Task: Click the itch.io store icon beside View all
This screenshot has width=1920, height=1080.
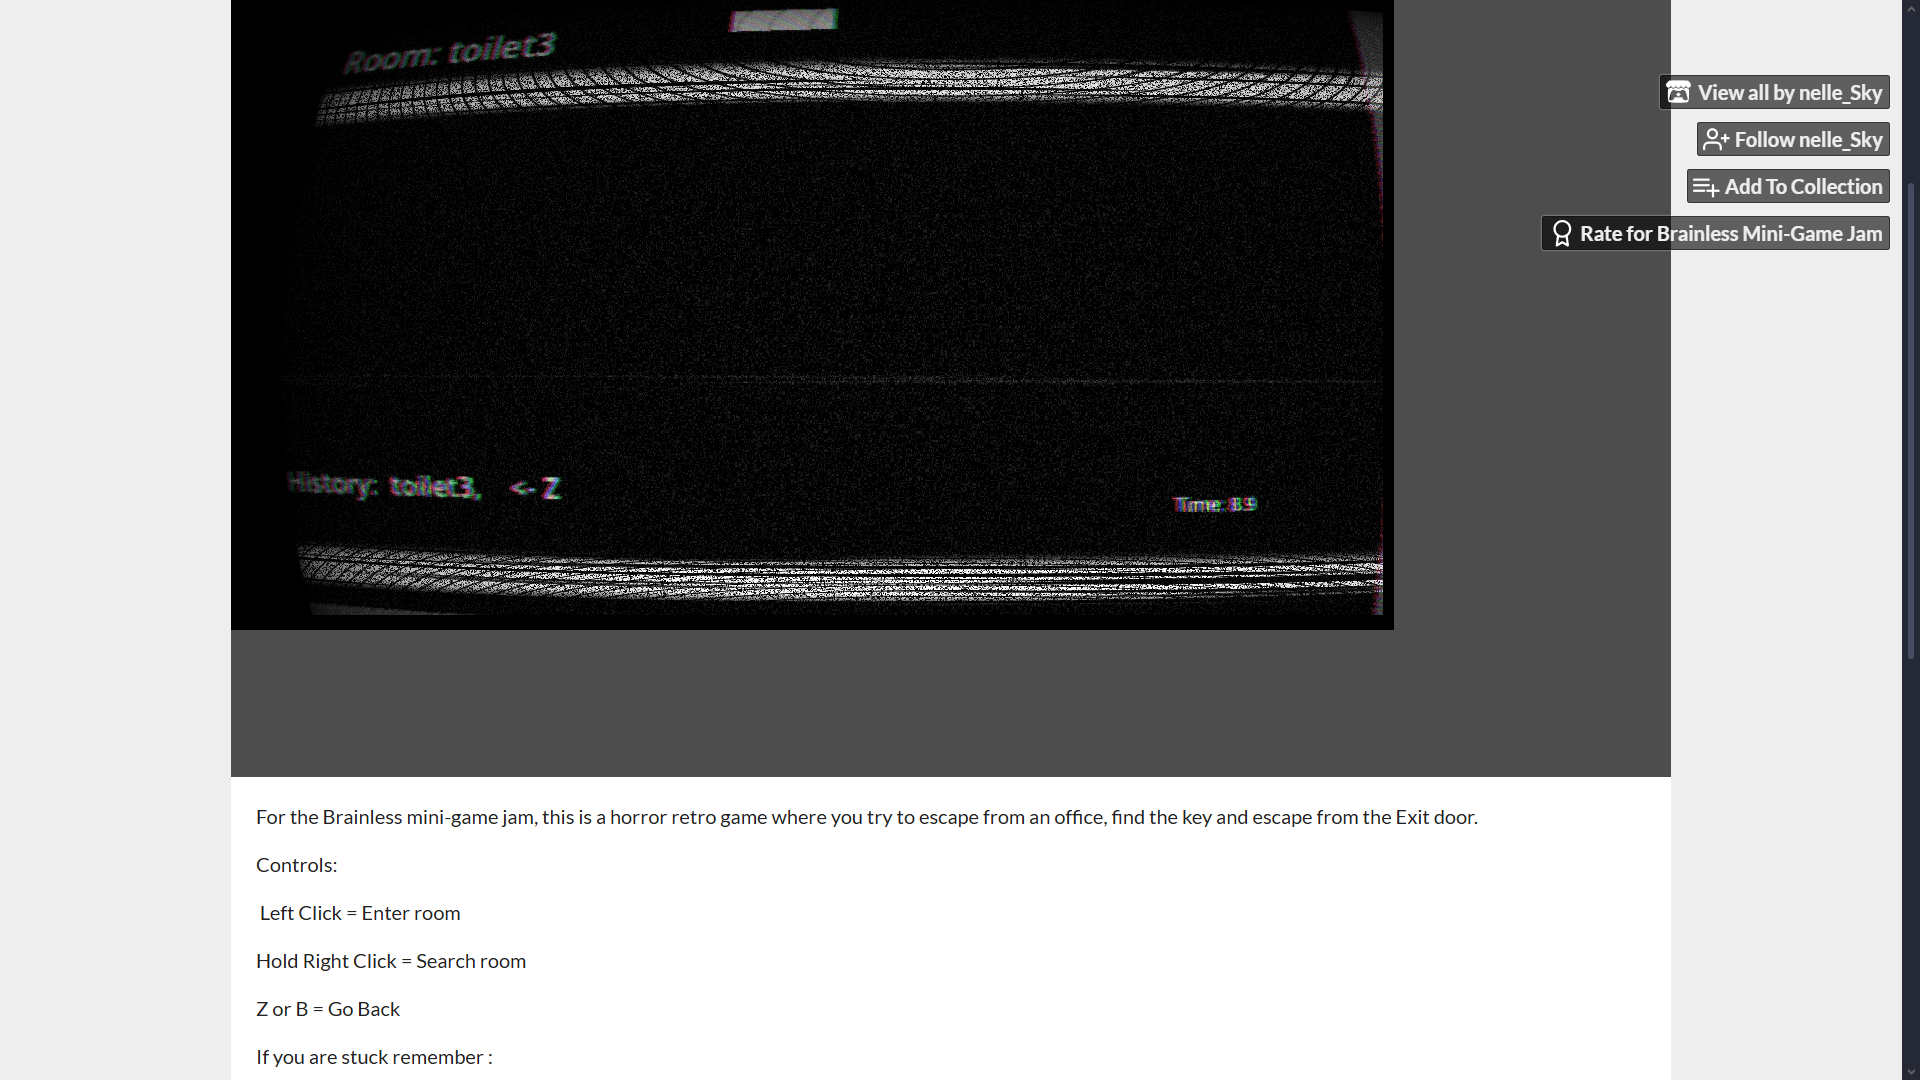Action: click(x=1678, y=93)
